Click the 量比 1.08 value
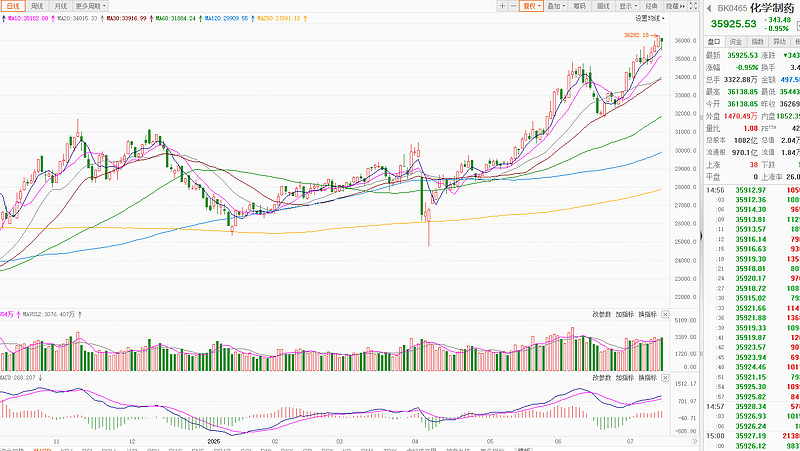The height and width of the screenshot is (451, 800). click(x=751, y=129)
